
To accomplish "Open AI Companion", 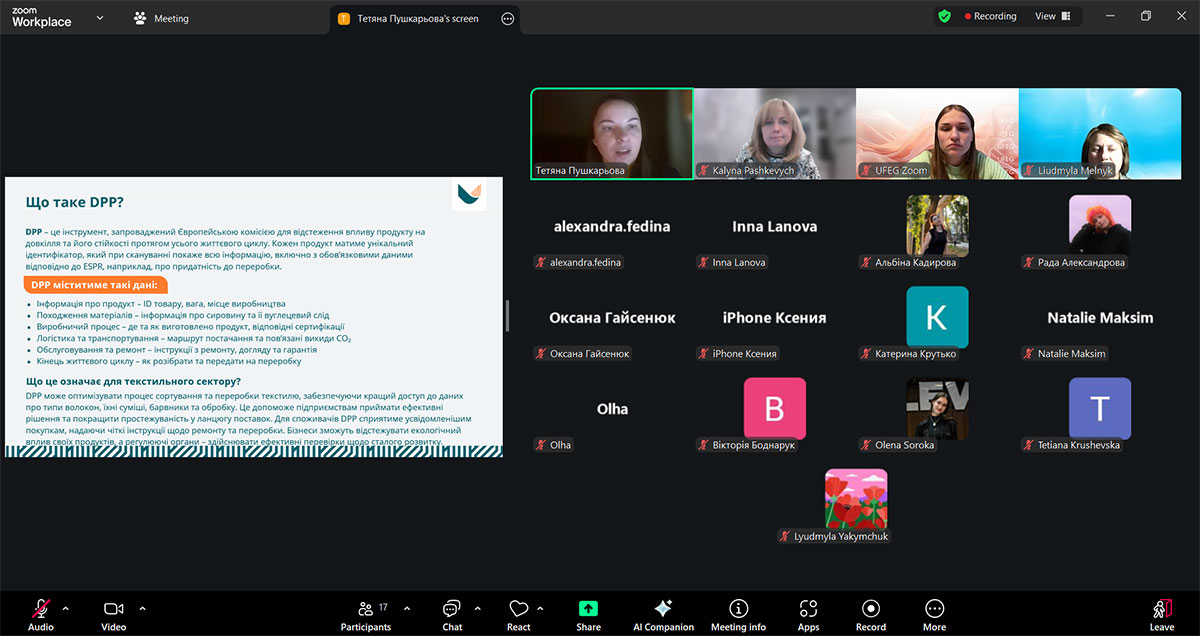I will coord(663,612).
